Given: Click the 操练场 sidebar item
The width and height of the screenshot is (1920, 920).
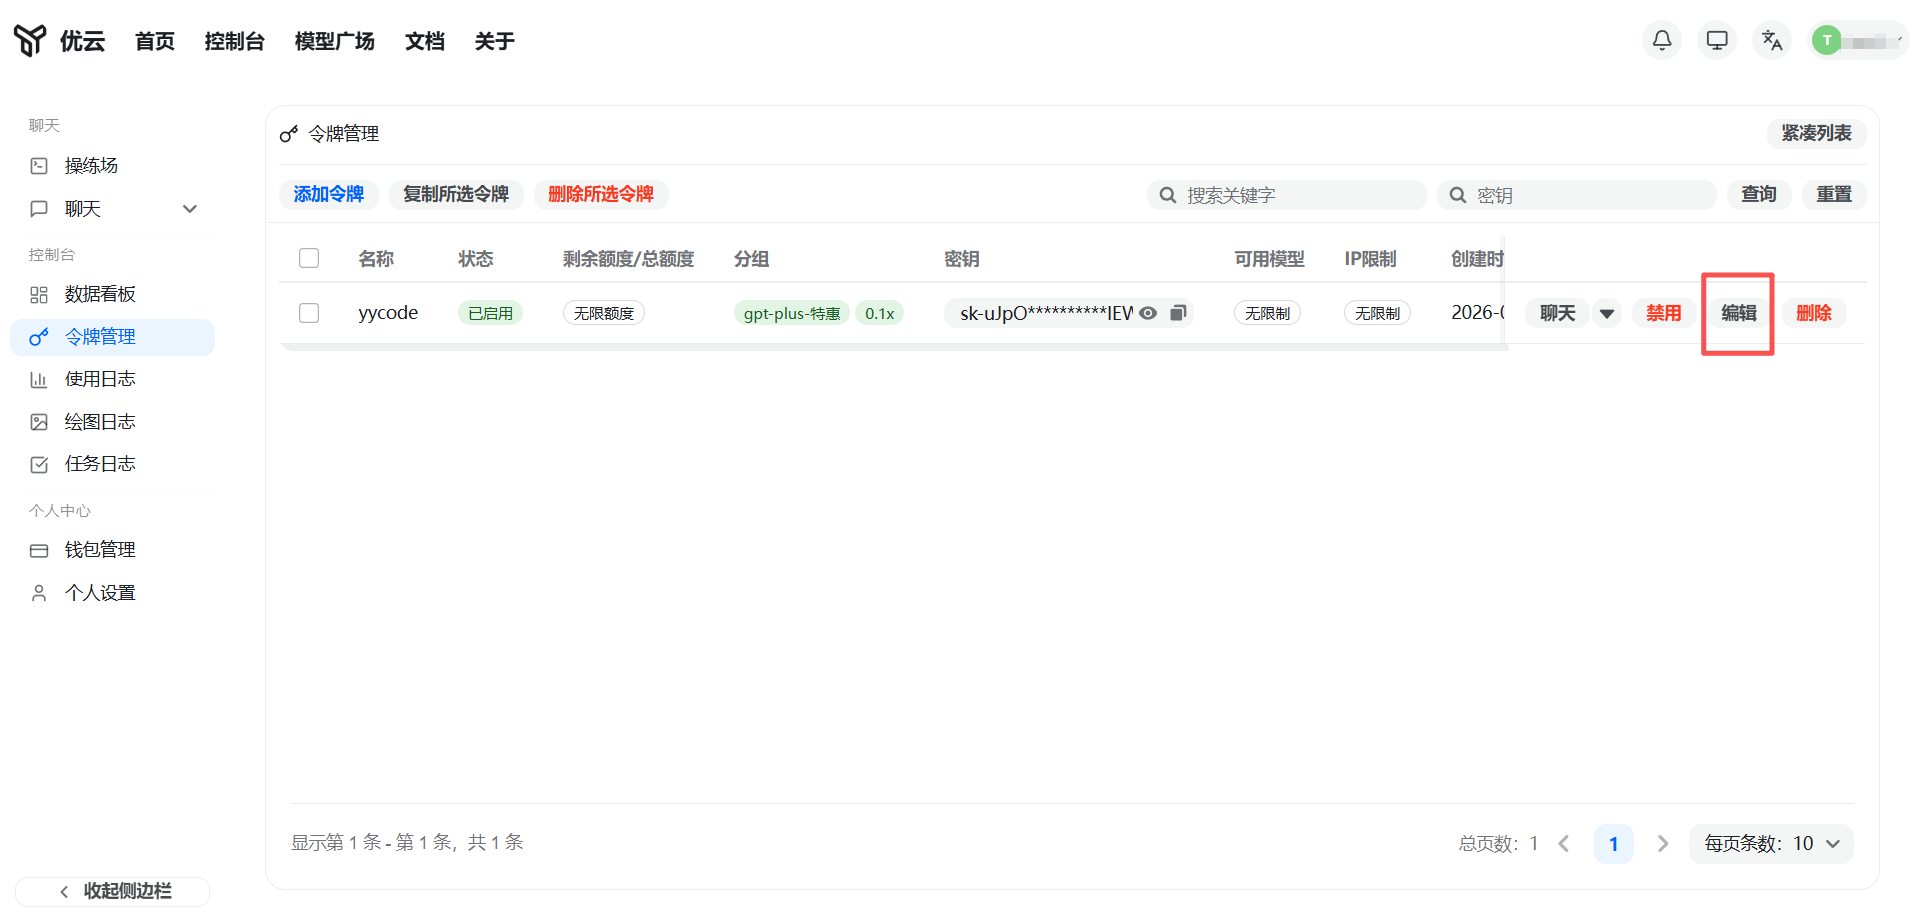Looking at the screenshot, I should tap(112, 166).
